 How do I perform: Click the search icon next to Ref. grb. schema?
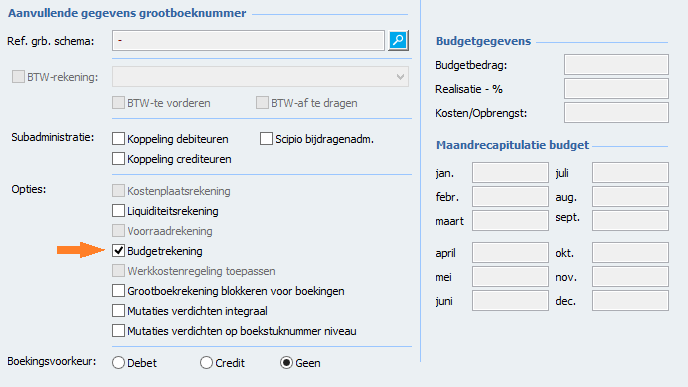(398, 40)
